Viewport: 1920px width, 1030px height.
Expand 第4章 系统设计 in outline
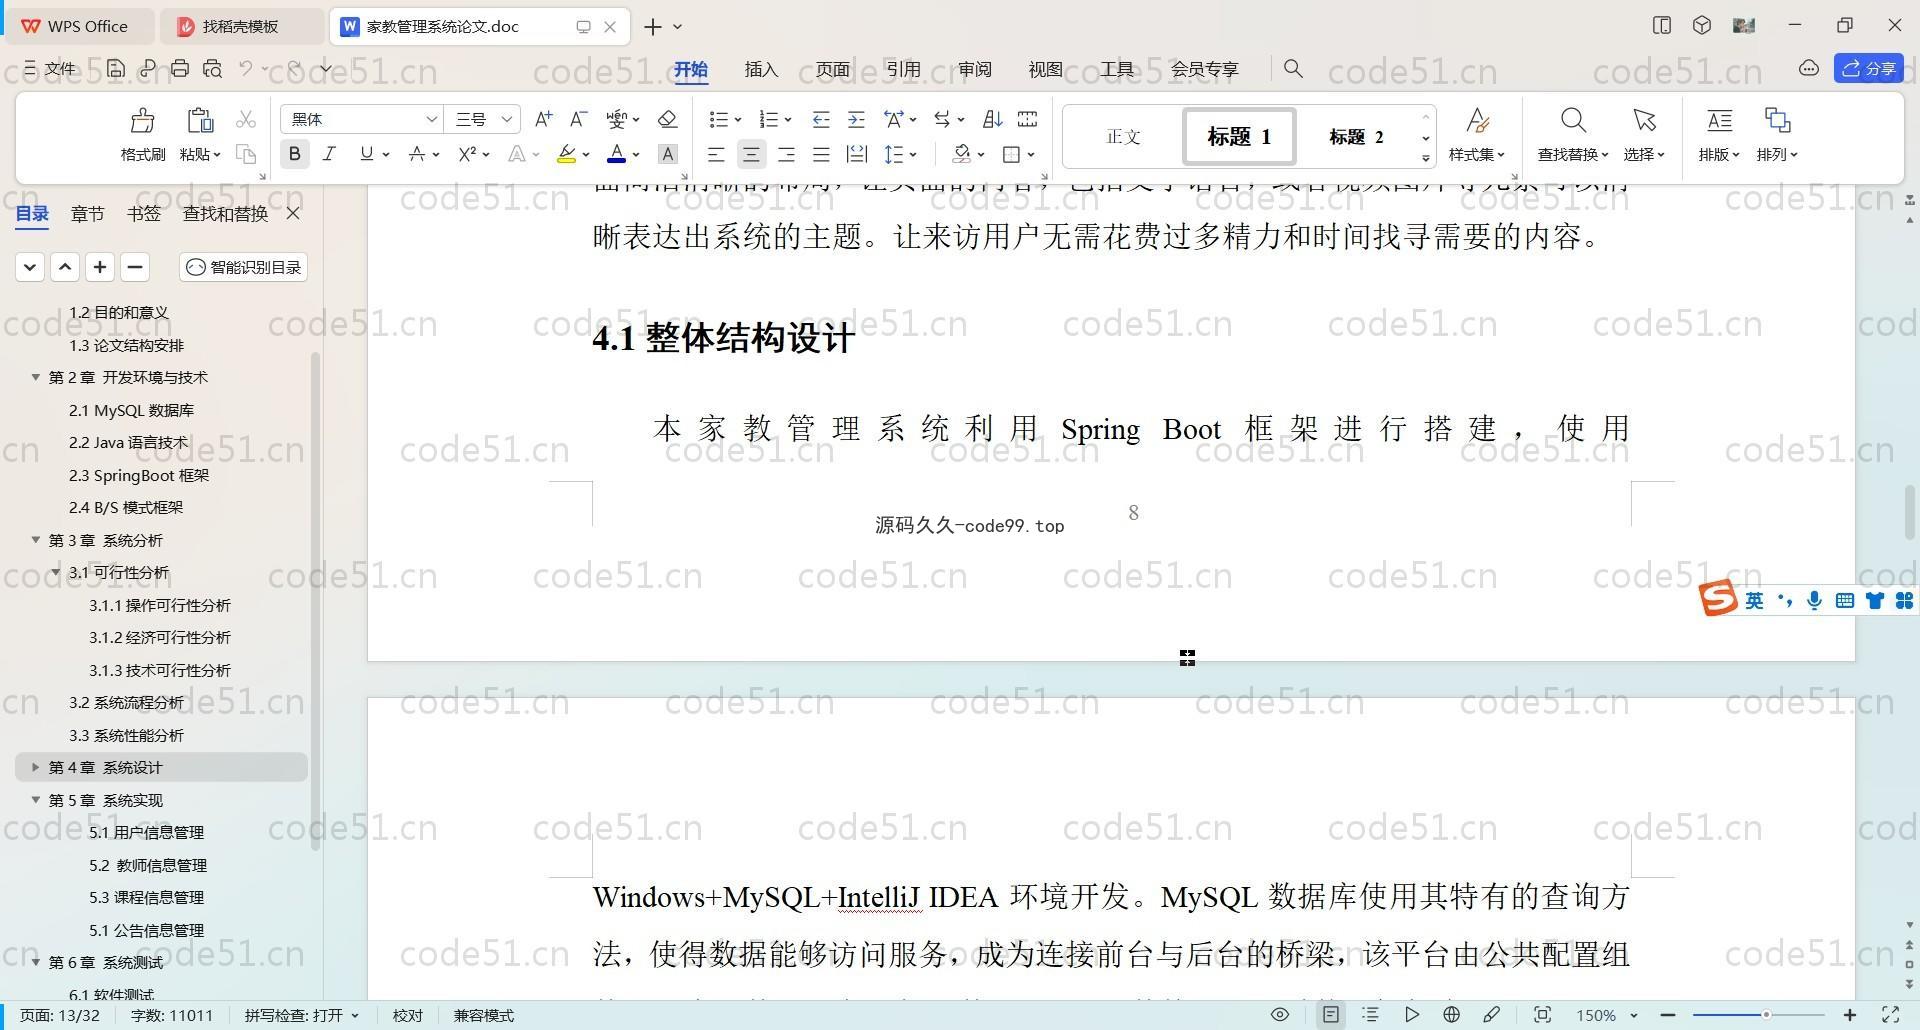click(x=35, y=767)
